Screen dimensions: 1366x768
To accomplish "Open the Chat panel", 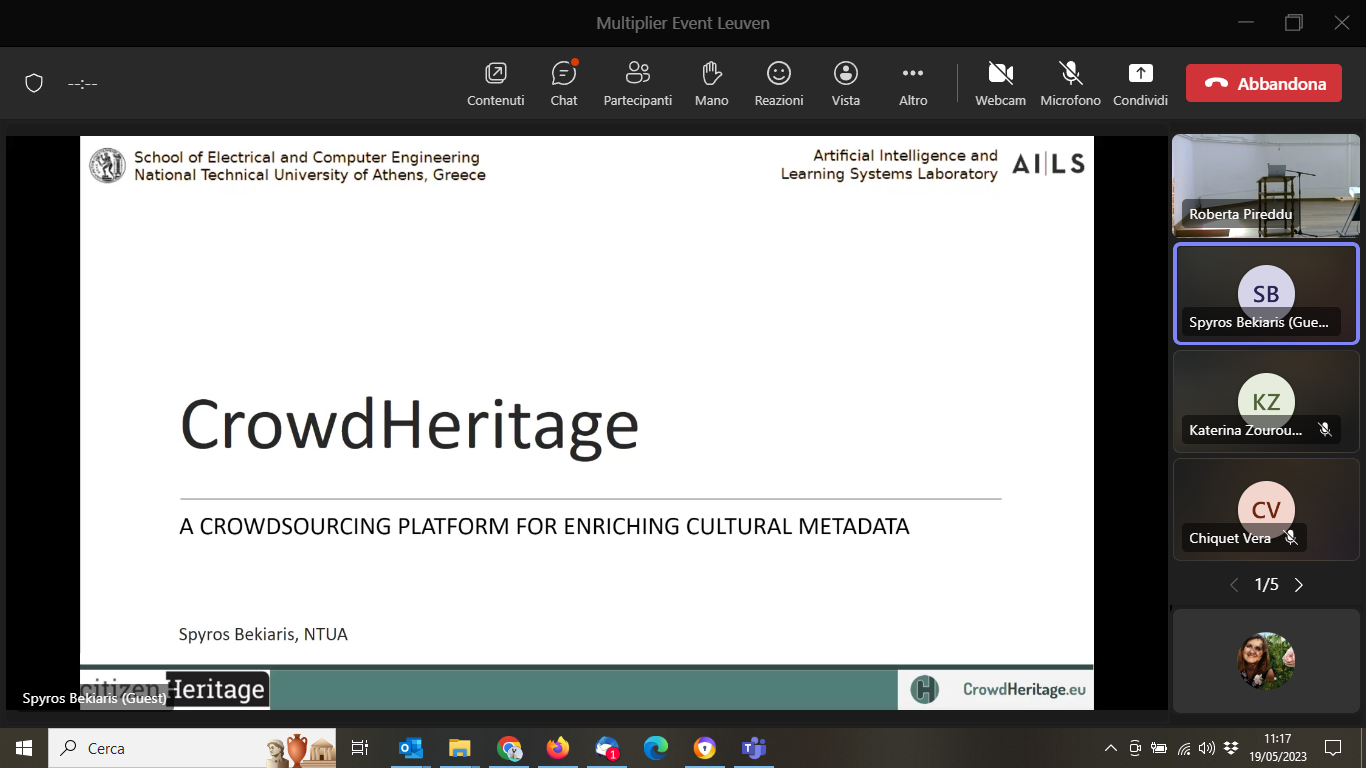I will pos(564,84).
